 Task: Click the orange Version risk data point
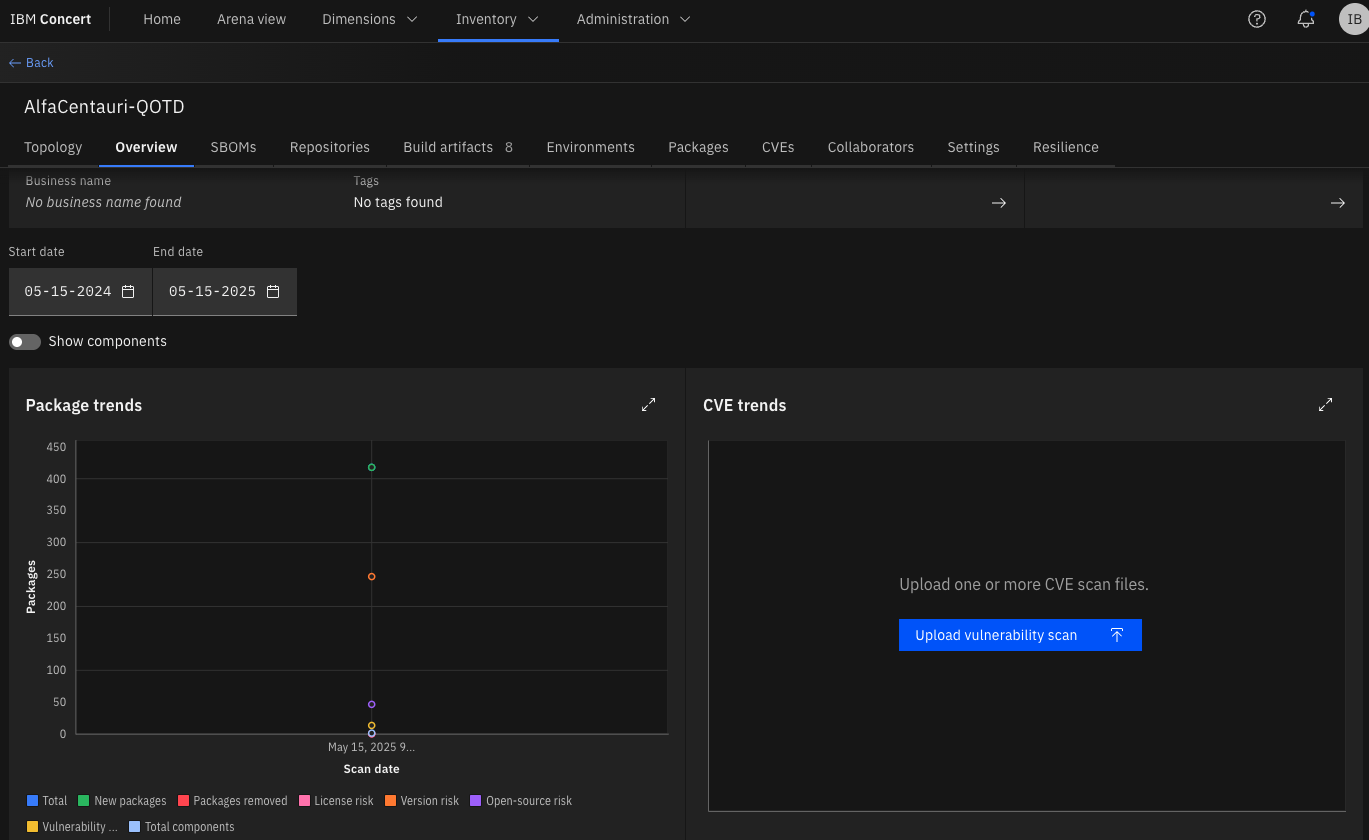pos(372,576)
